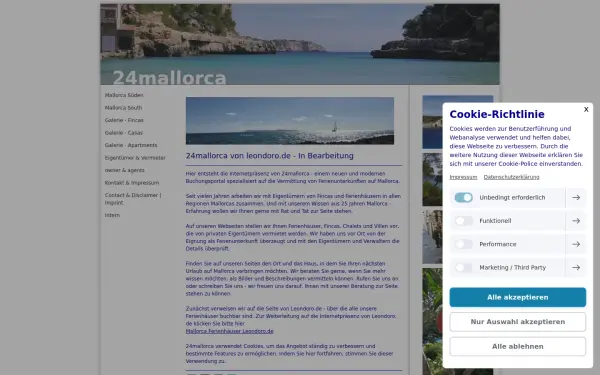Follow Mallorca Ferienhäuser Leondoro.de link
The height and width of the screenshot is (375, 600).
[x=230, y=331]
